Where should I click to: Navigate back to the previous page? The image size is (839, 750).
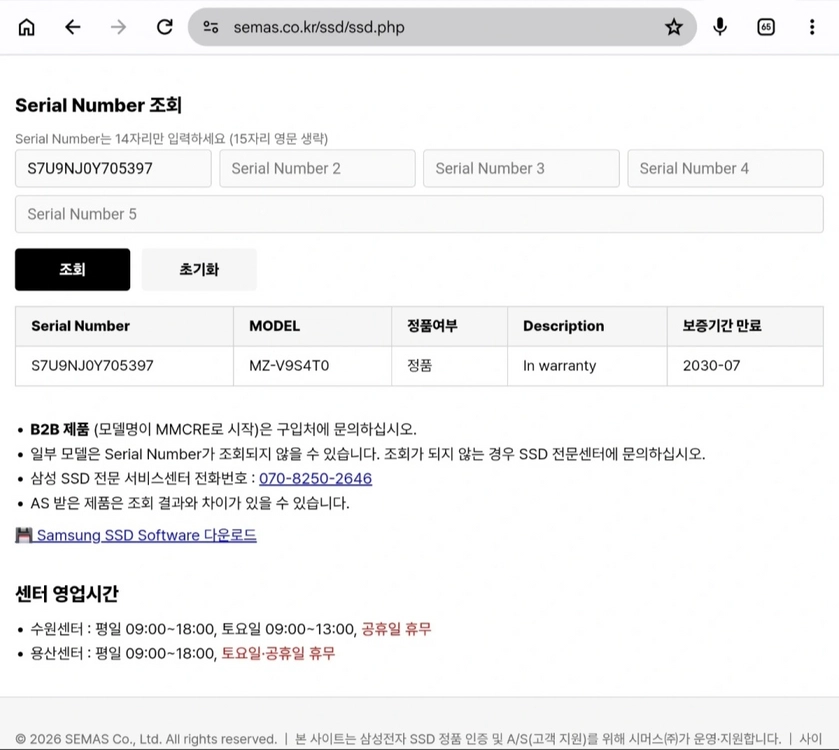(x=72, y=27)
